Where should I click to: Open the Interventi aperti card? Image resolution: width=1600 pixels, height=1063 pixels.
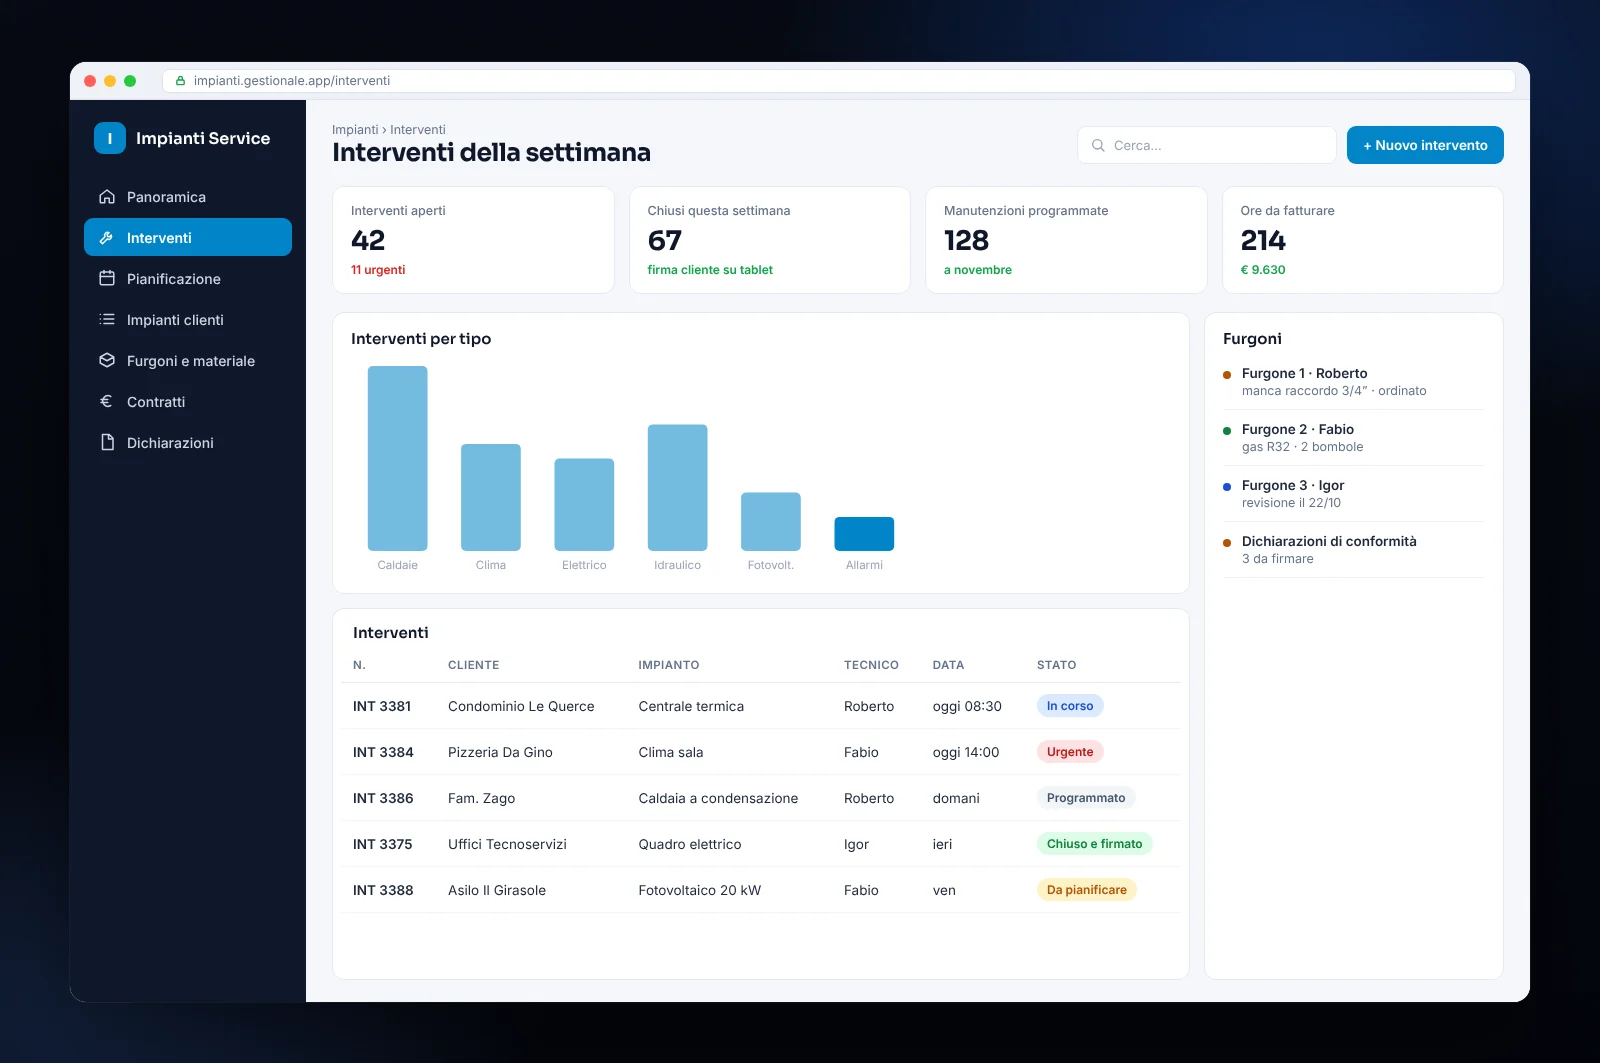pyautogui.click(x=473, y=240)
